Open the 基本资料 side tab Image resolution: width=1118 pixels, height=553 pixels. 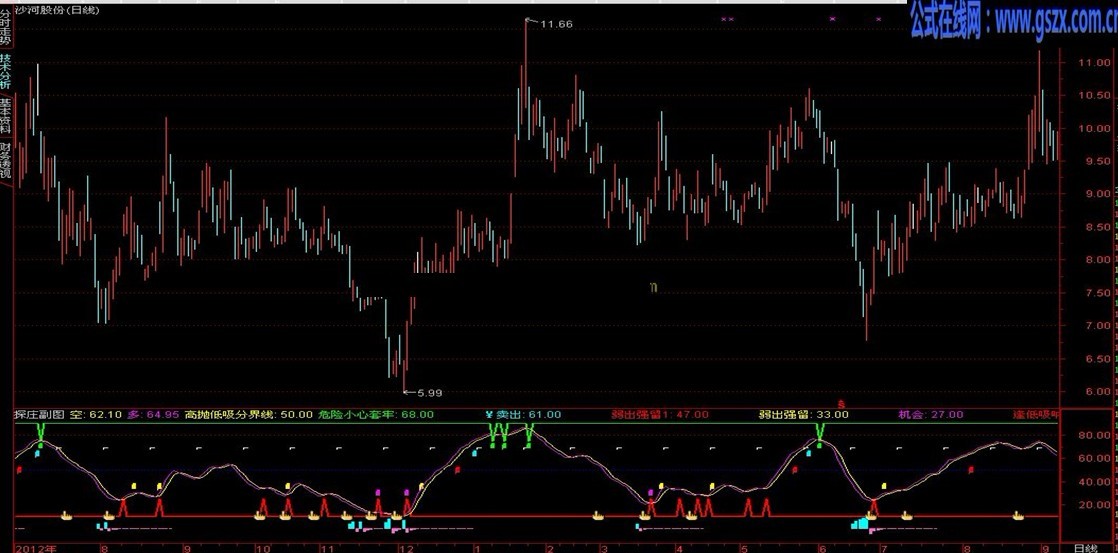point(6,115)
